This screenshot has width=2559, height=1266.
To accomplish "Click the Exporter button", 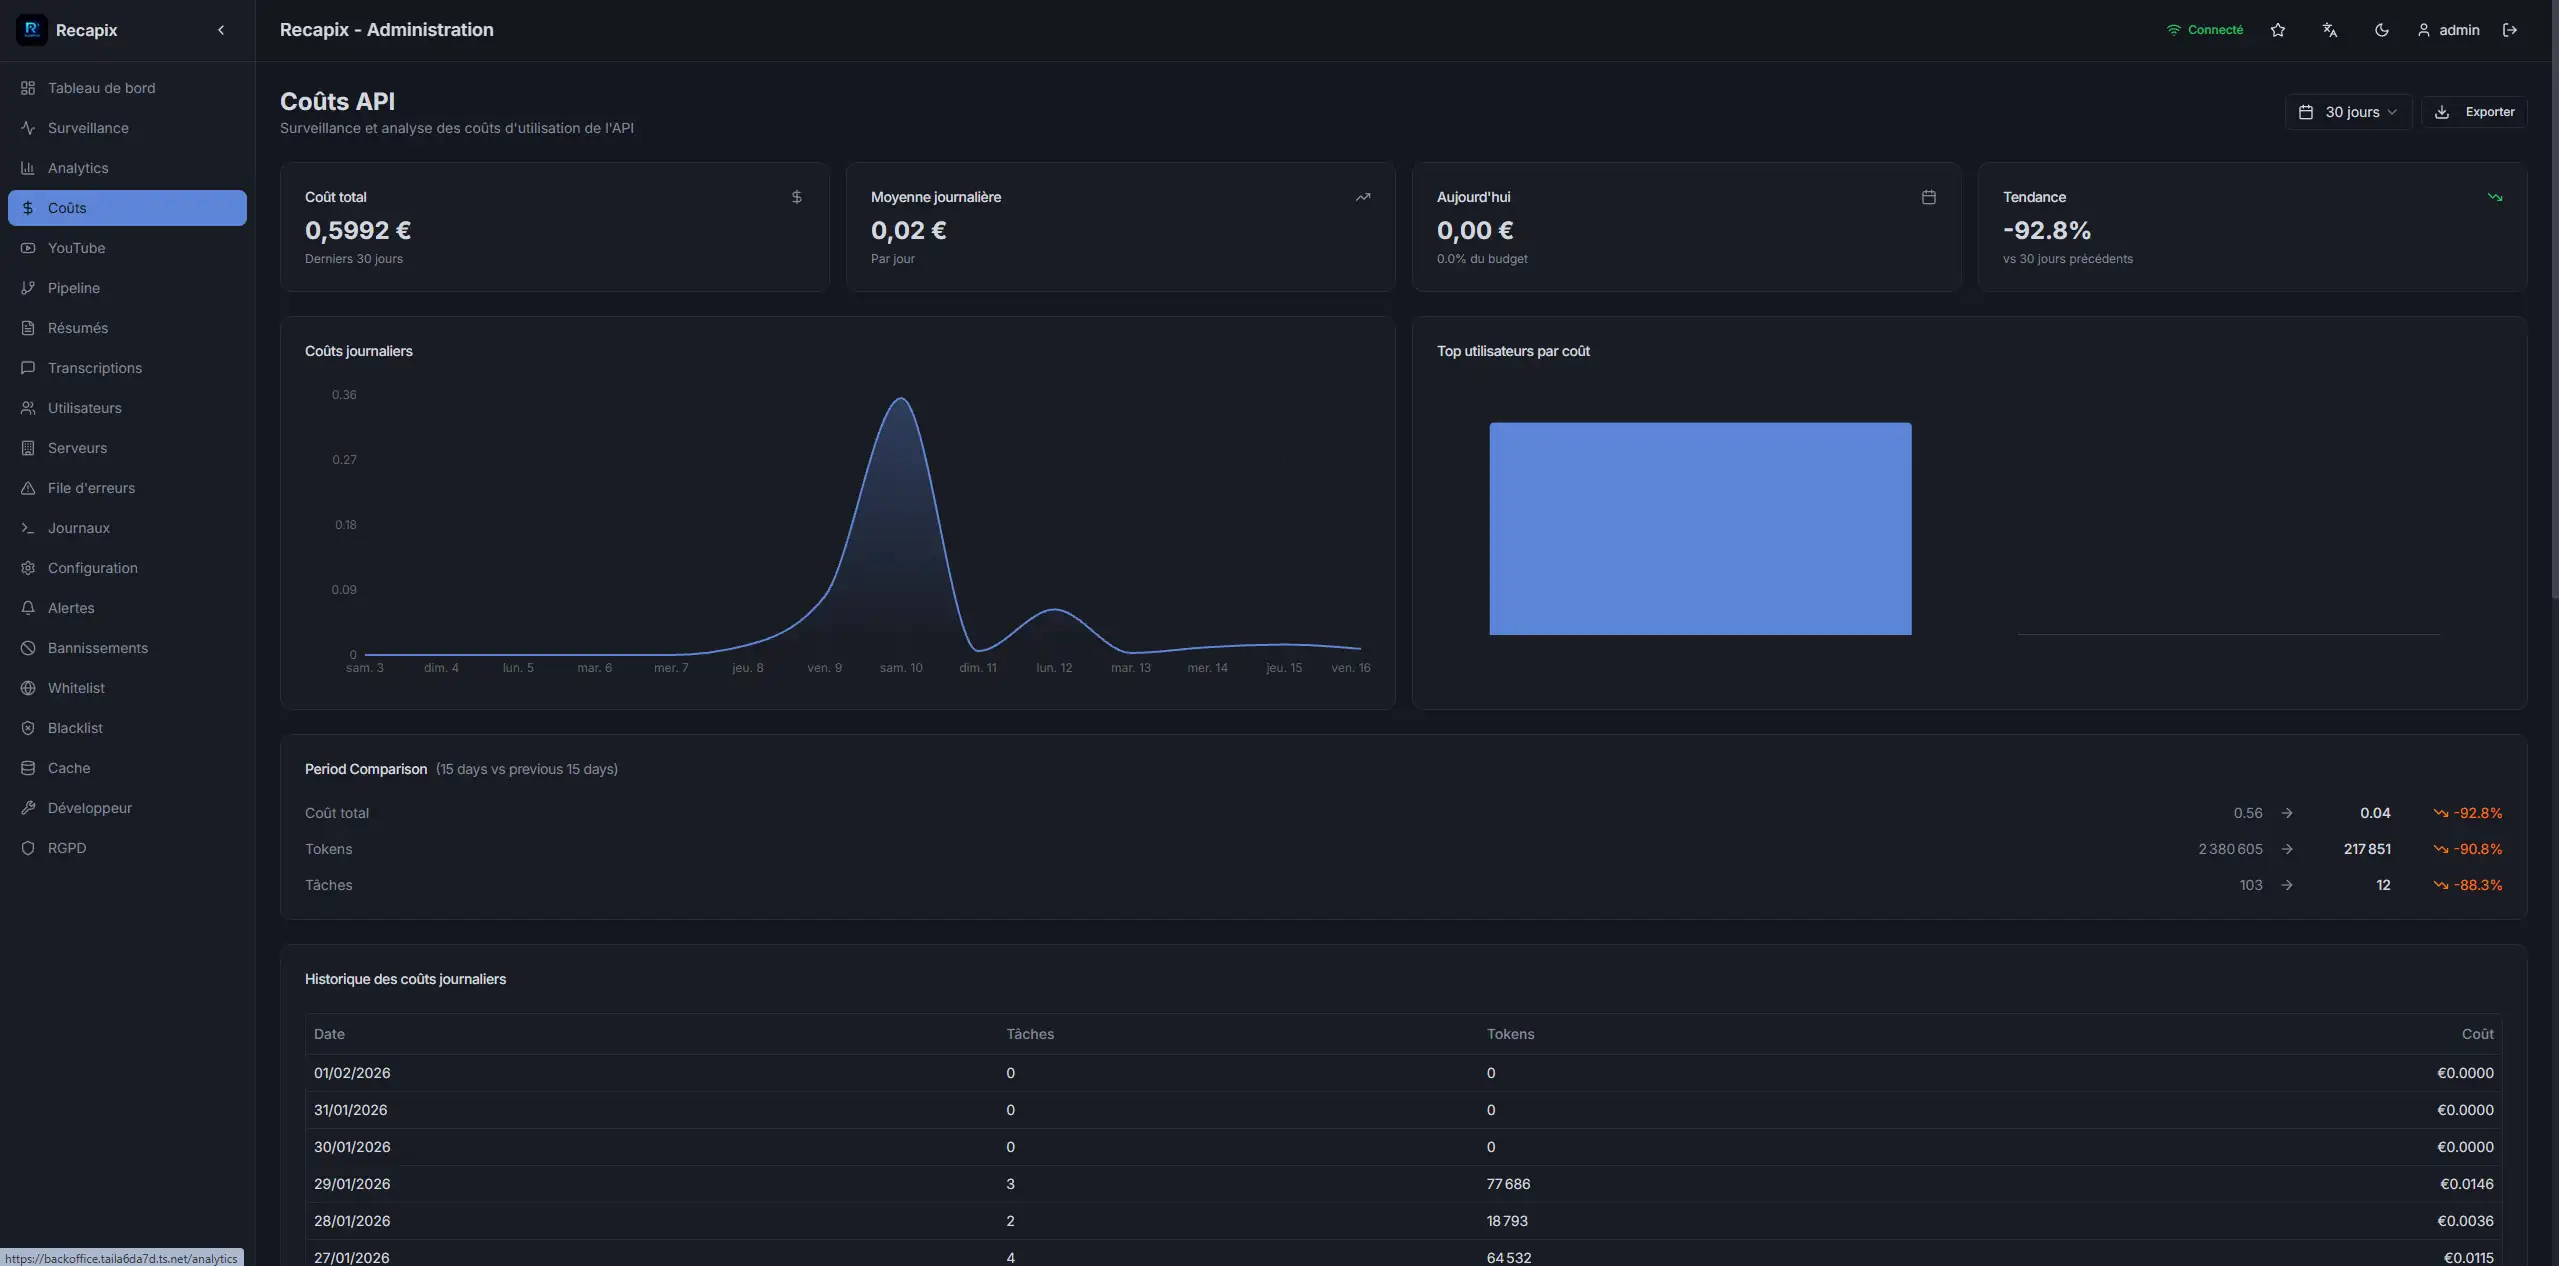I will coord(2473,112).
